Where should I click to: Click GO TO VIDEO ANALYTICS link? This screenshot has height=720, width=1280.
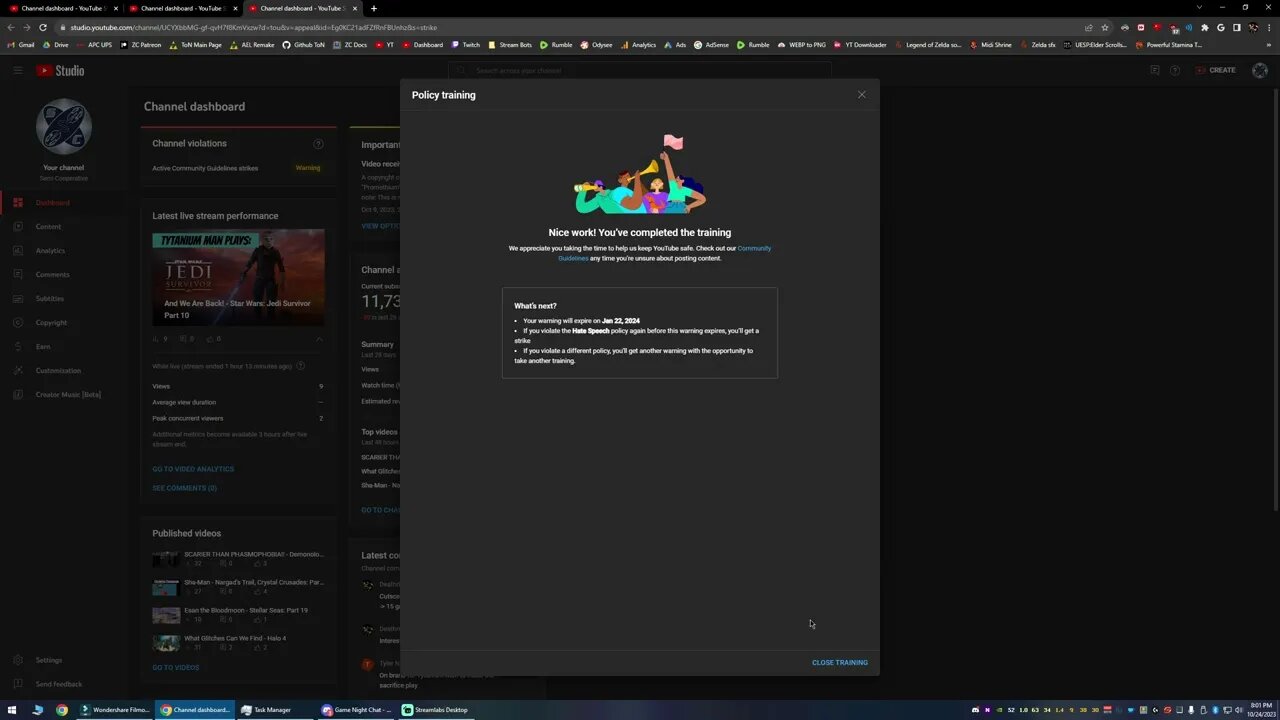193,469
